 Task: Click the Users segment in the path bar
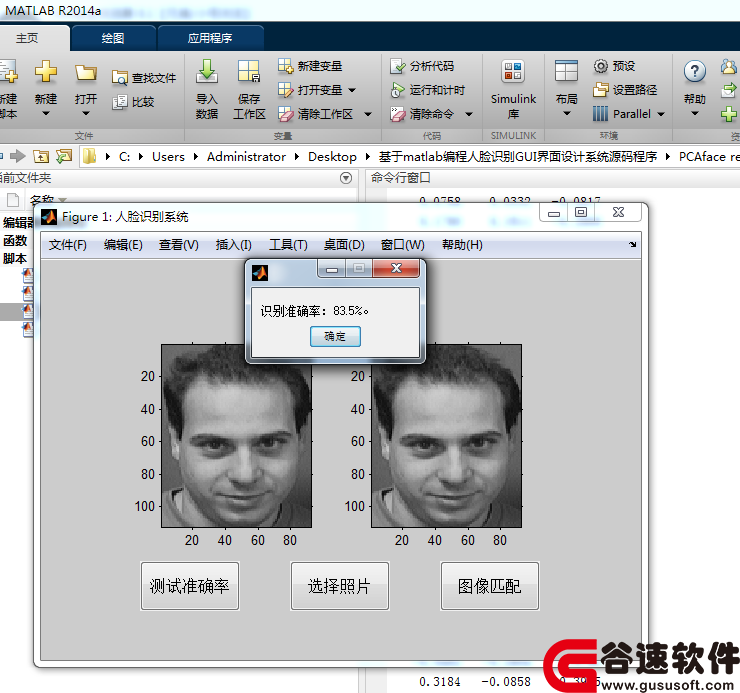coord(168,157)
